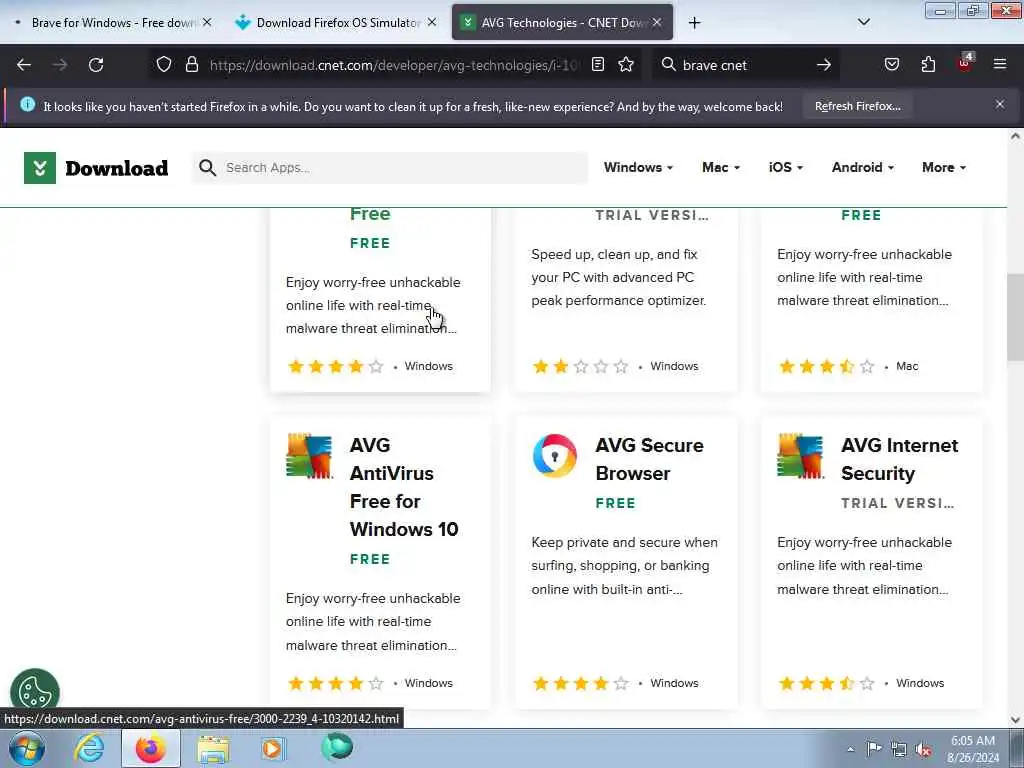Reload the current page

(96, 65)
